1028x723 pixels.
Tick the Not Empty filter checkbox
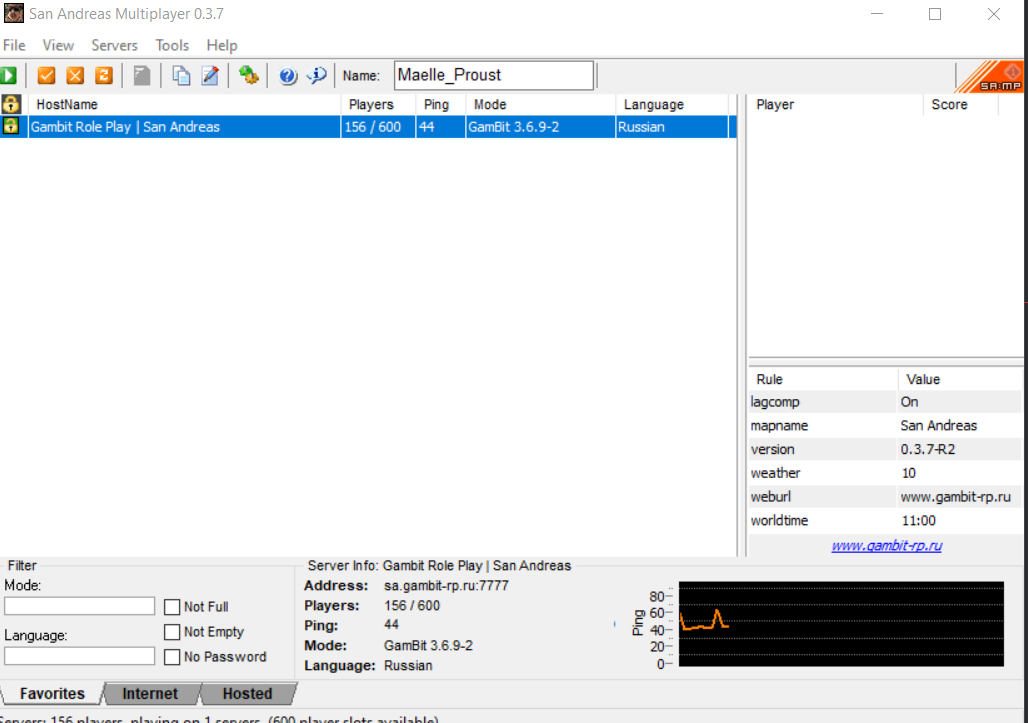coord(172,632)
